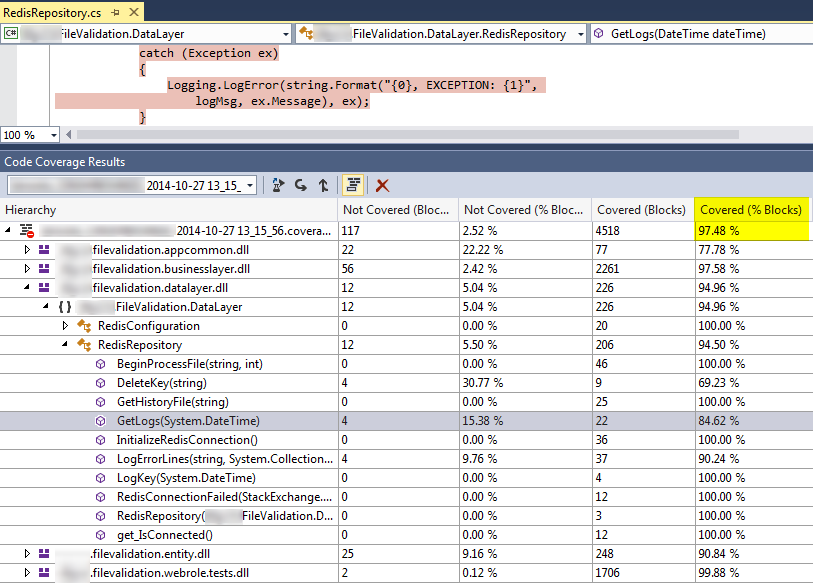
Task: Click the Merge Results toolbar icon
Action: (322, 185)
